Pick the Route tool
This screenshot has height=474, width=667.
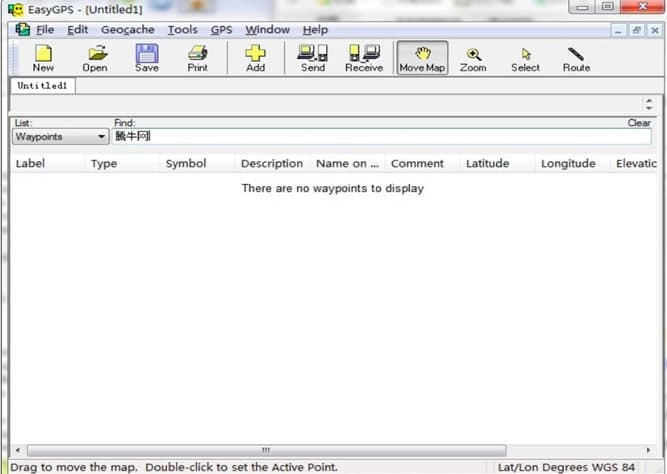tap(576, 58)
